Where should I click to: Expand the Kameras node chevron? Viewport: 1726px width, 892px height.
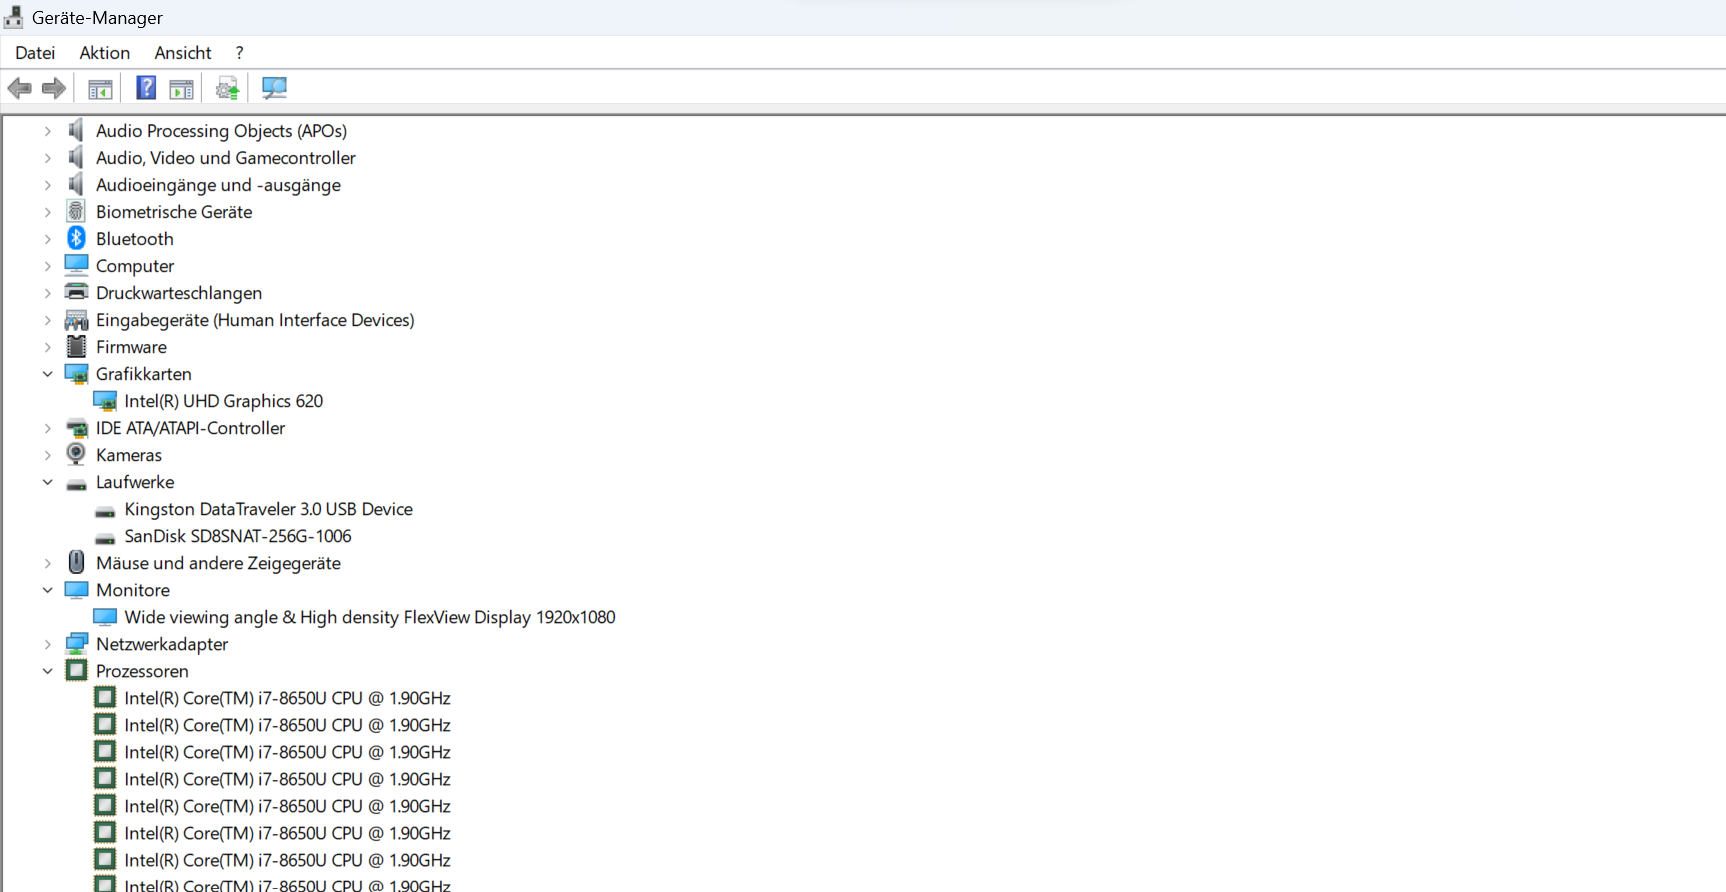(47, 455)
